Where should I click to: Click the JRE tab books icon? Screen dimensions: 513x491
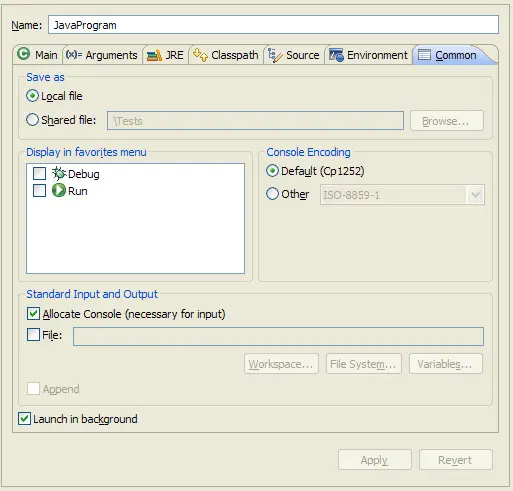(154, 55)
